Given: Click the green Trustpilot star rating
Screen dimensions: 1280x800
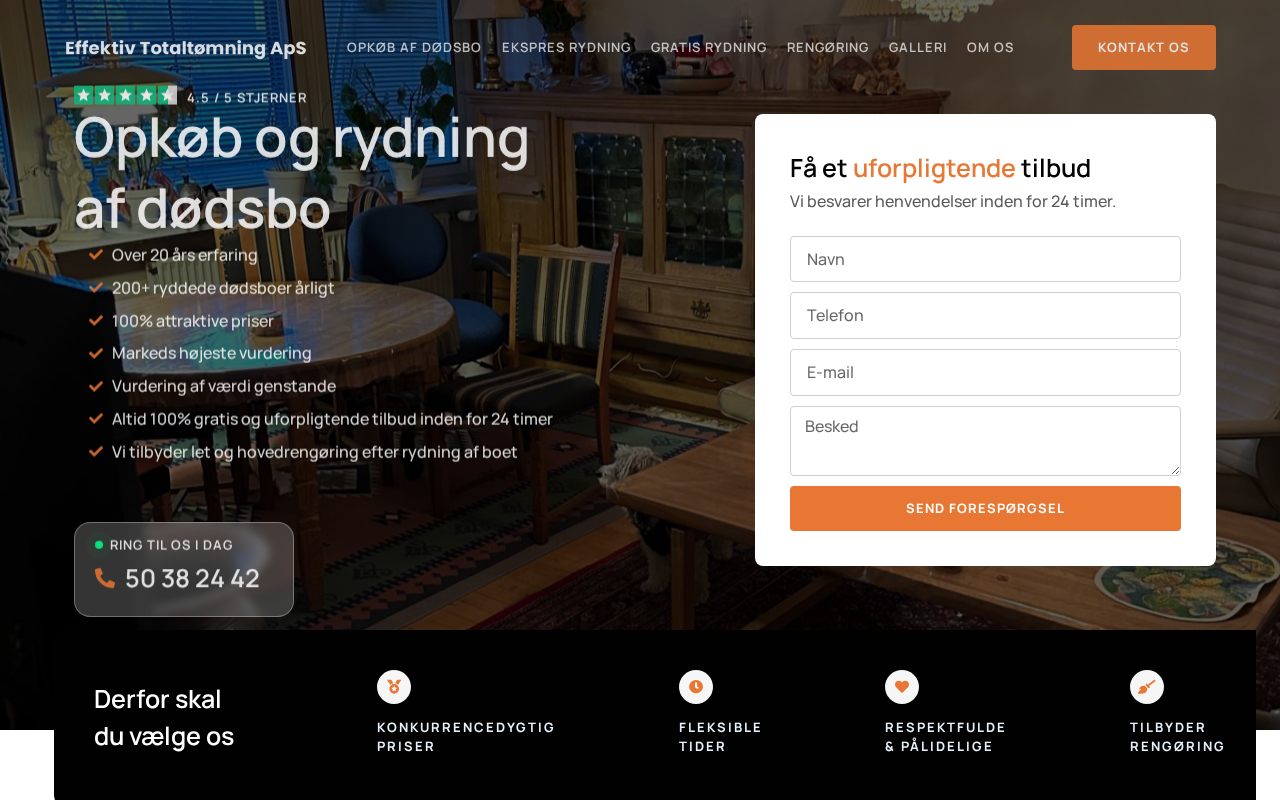Looking at the screenshot, I should tap(125, 95).
